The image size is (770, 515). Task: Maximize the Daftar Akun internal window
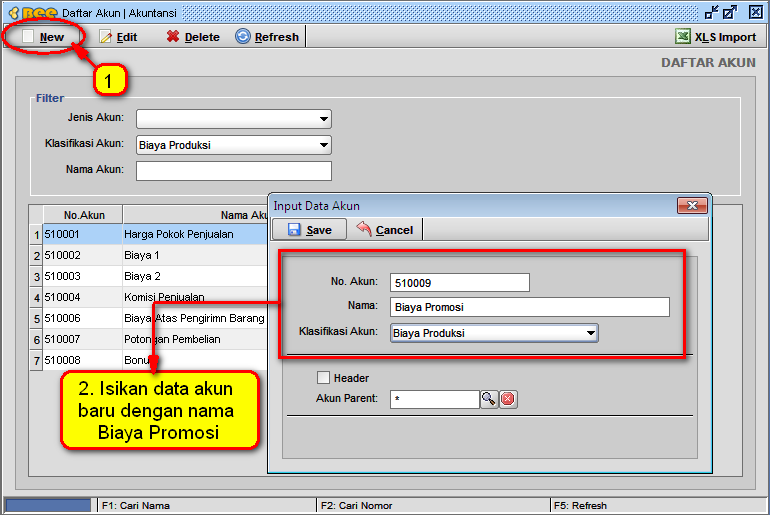point(730,12)
